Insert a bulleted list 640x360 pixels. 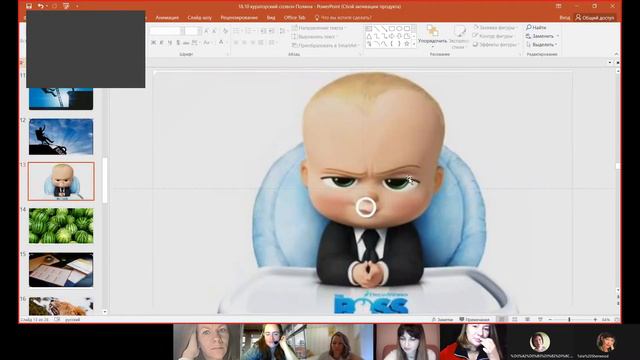pyautogui.click(x=237, y=31)
